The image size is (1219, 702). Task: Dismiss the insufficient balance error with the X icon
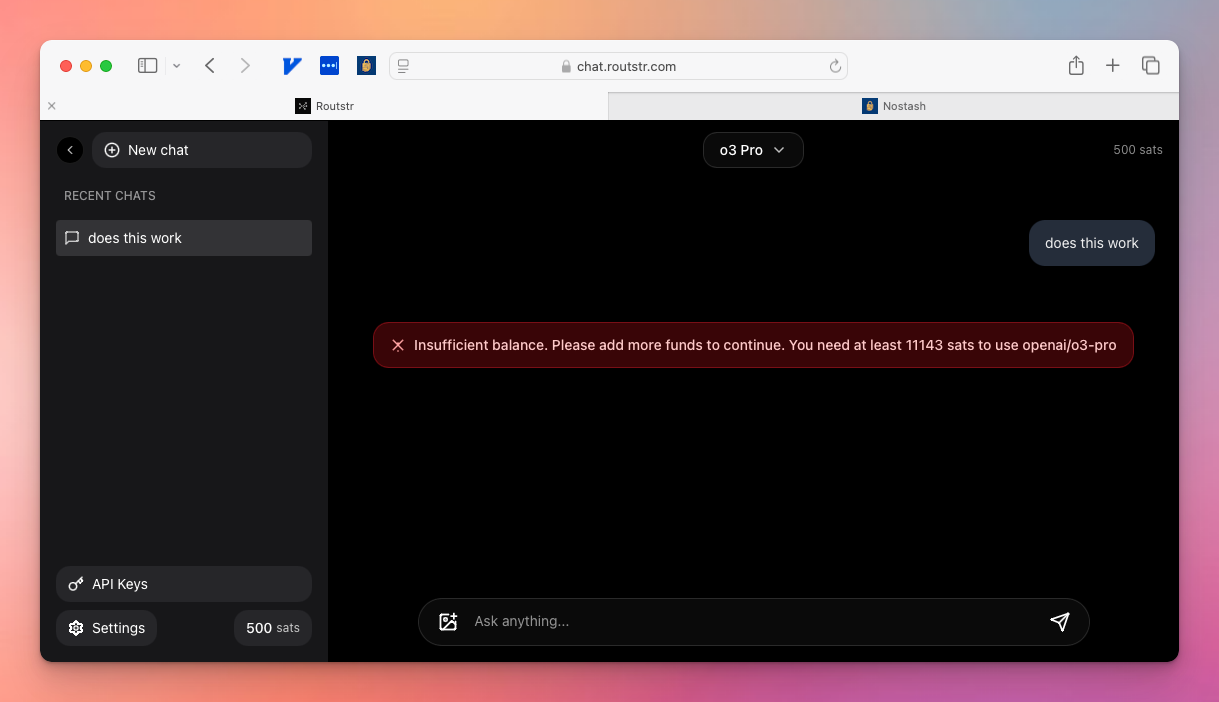[x=398, y=345]
